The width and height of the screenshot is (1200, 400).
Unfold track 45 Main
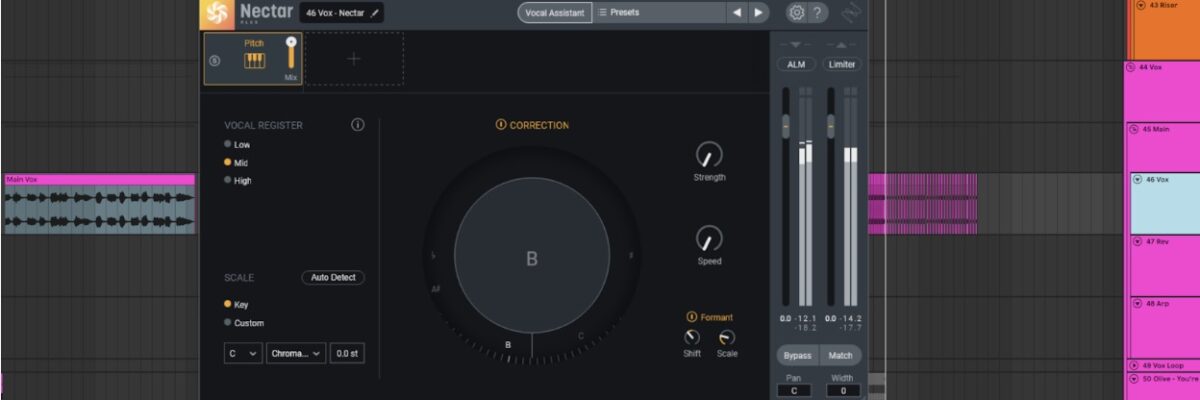(1132, 128)
